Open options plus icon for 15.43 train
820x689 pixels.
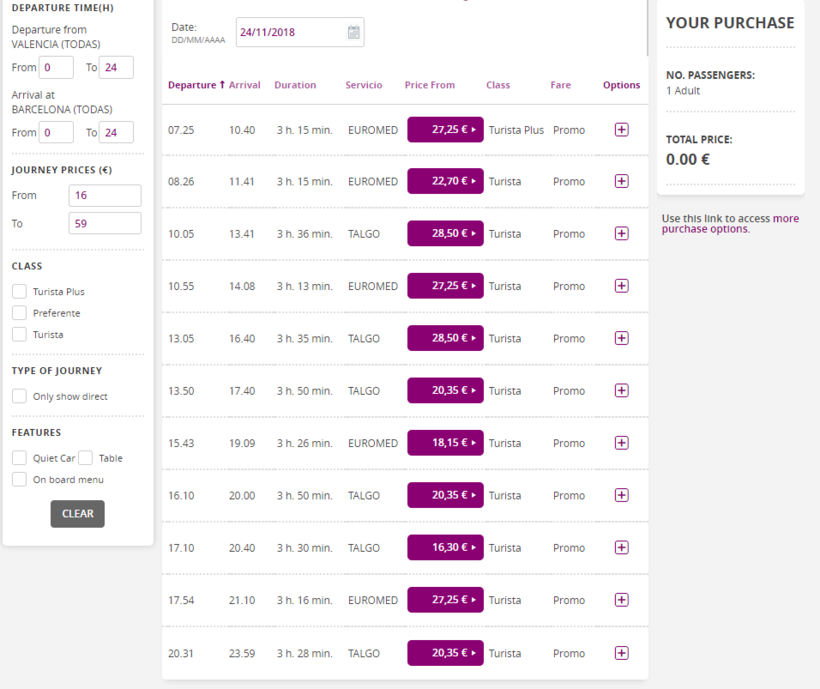[621, 443]
